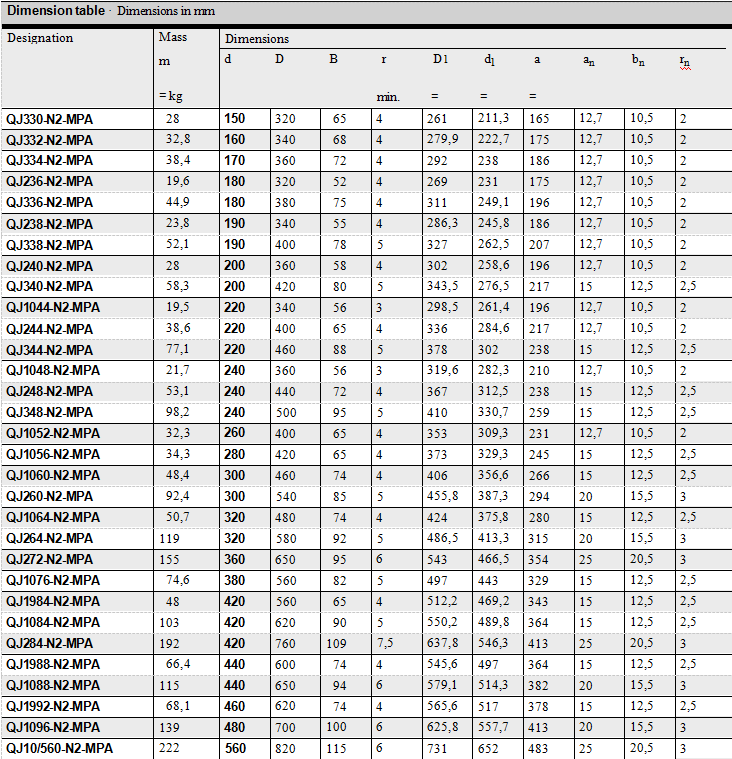Click the QJ284-N2-MPA designation
This screenshot has width=732, height=759.
[50, 644]
